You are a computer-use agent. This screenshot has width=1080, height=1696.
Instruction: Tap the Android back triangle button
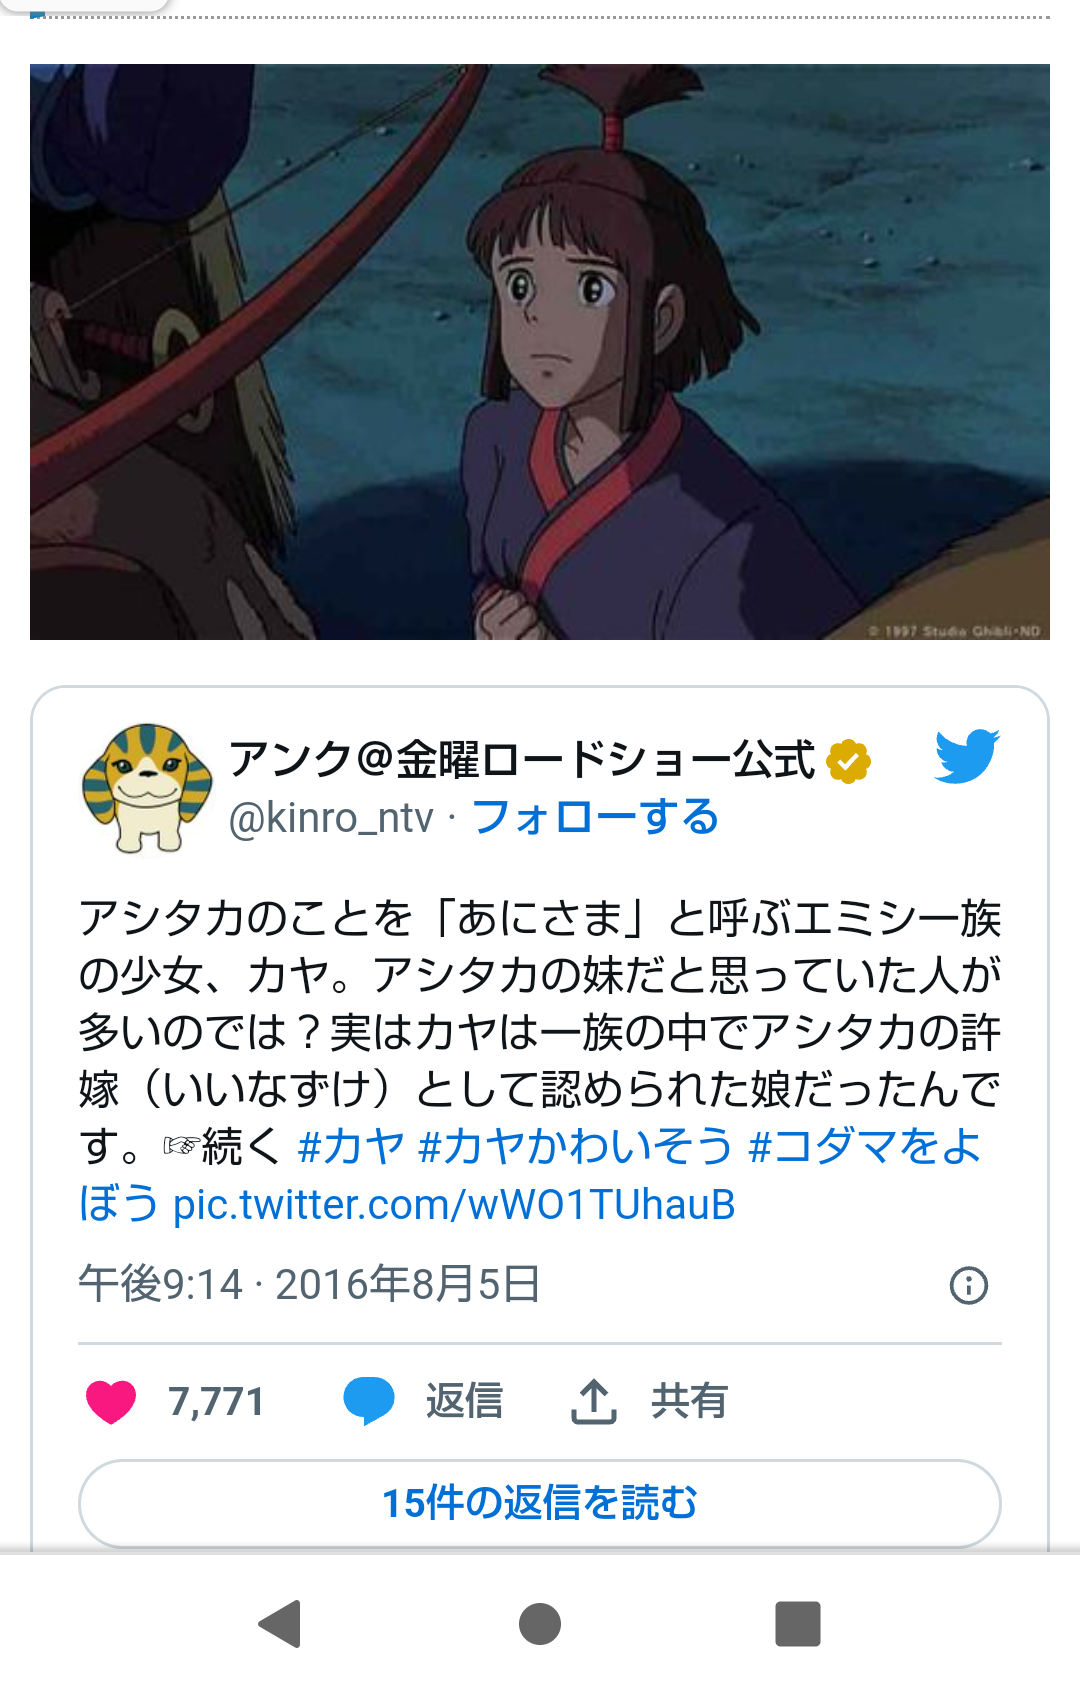pos(280,1623)
